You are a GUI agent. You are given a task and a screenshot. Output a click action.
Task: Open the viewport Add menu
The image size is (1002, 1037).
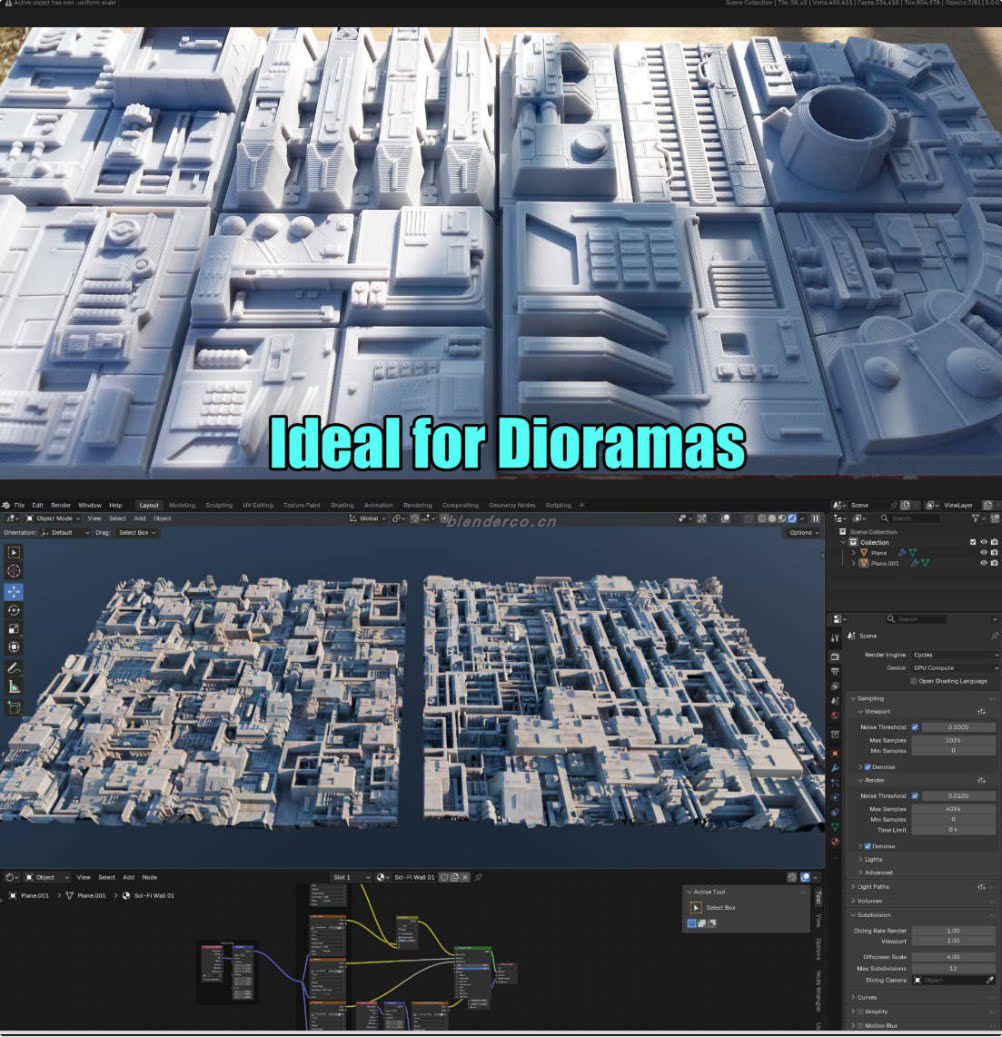[x=140, y=518]
